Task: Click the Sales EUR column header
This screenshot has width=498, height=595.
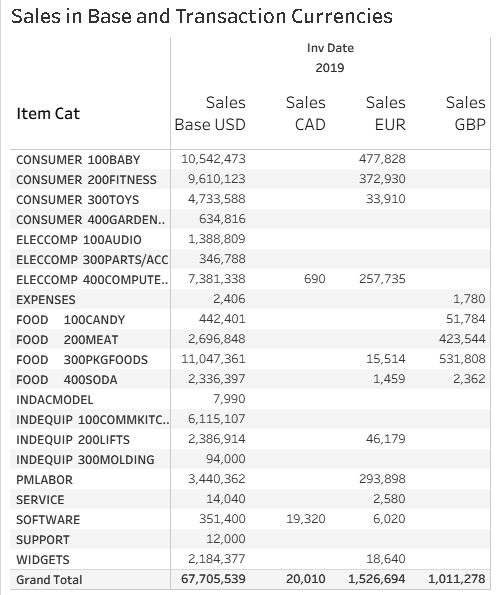Action: pos(386,113)
